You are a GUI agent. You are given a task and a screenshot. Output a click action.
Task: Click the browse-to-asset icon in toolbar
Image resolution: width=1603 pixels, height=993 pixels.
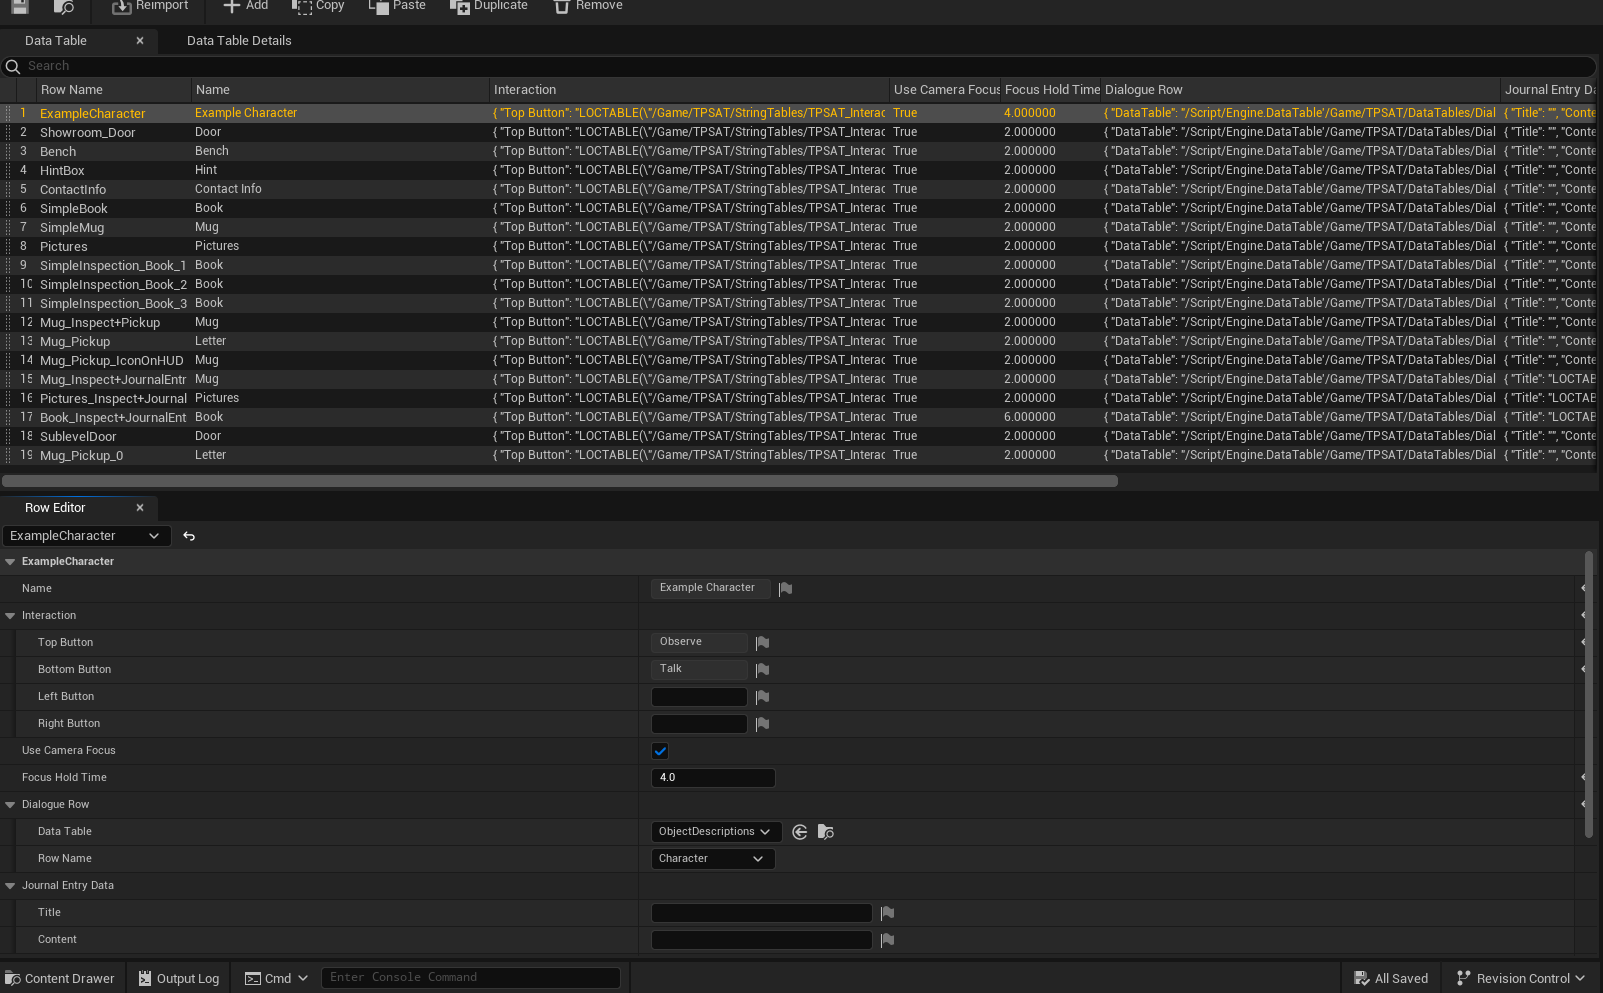(64, 6)
